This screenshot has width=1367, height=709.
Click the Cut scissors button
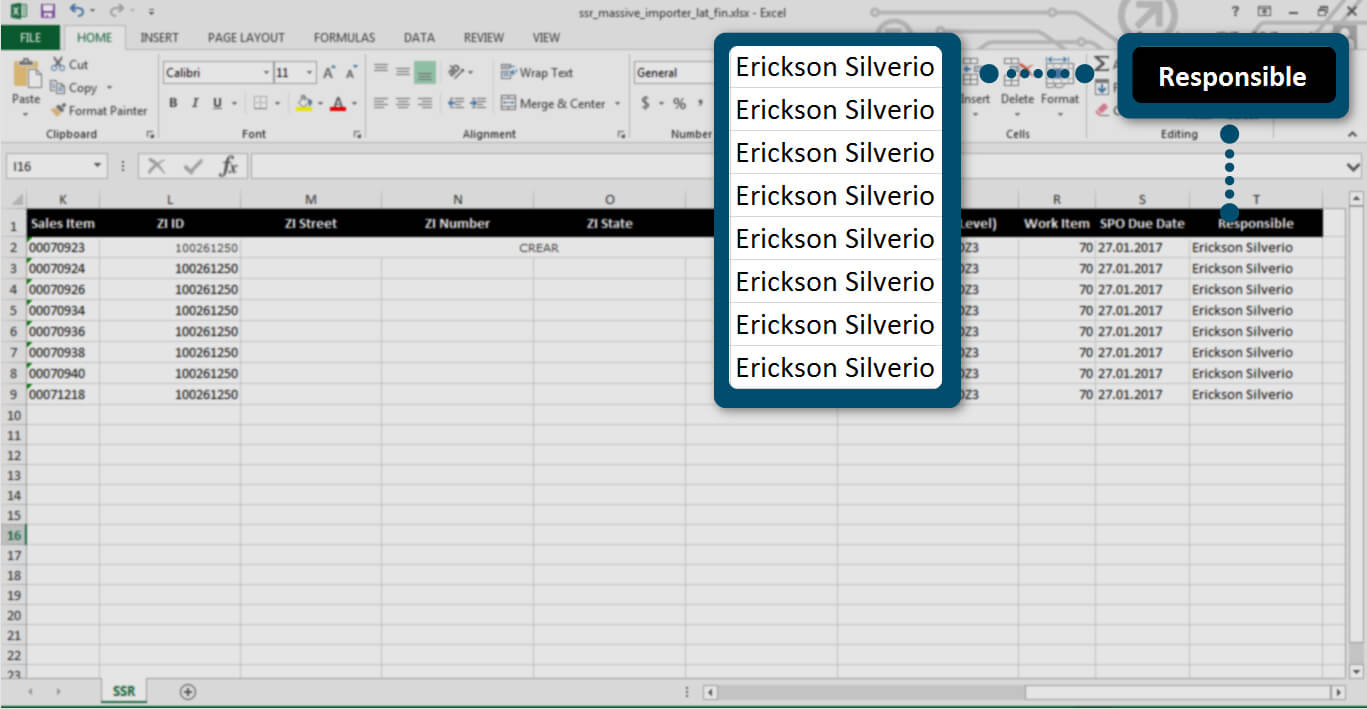click(x=70, y=64)
